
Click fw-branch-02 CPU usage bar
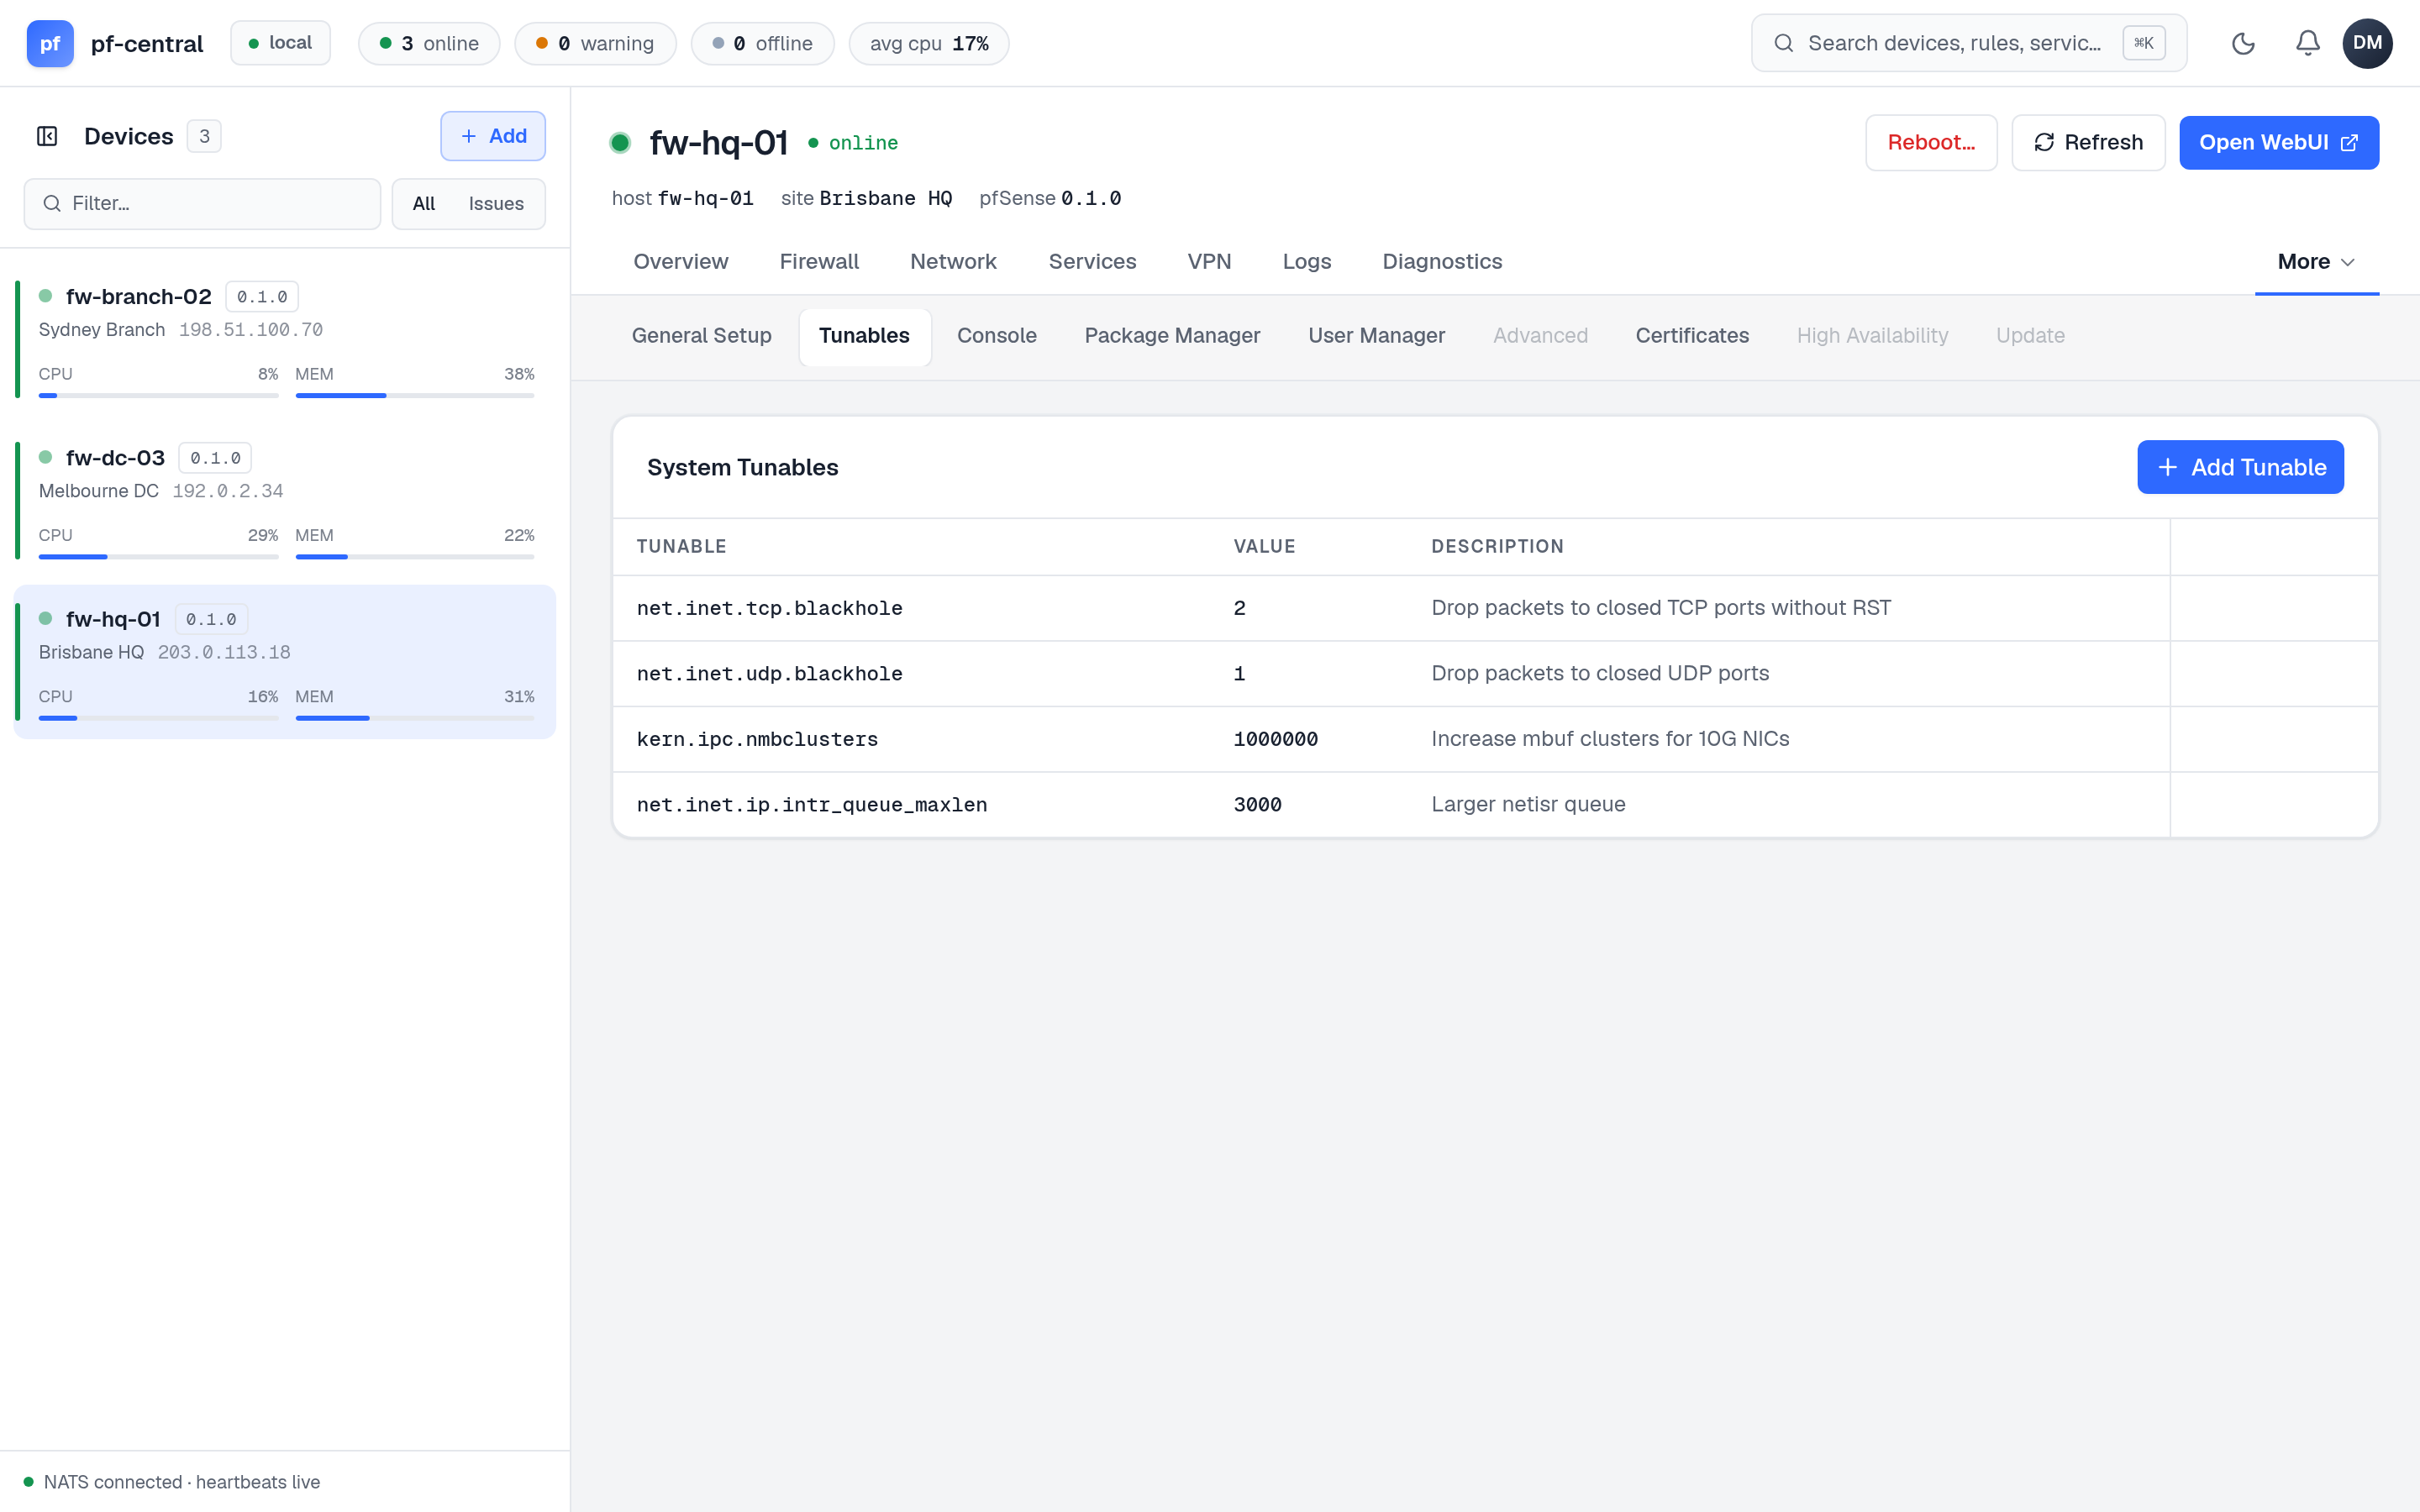[158, 395]
